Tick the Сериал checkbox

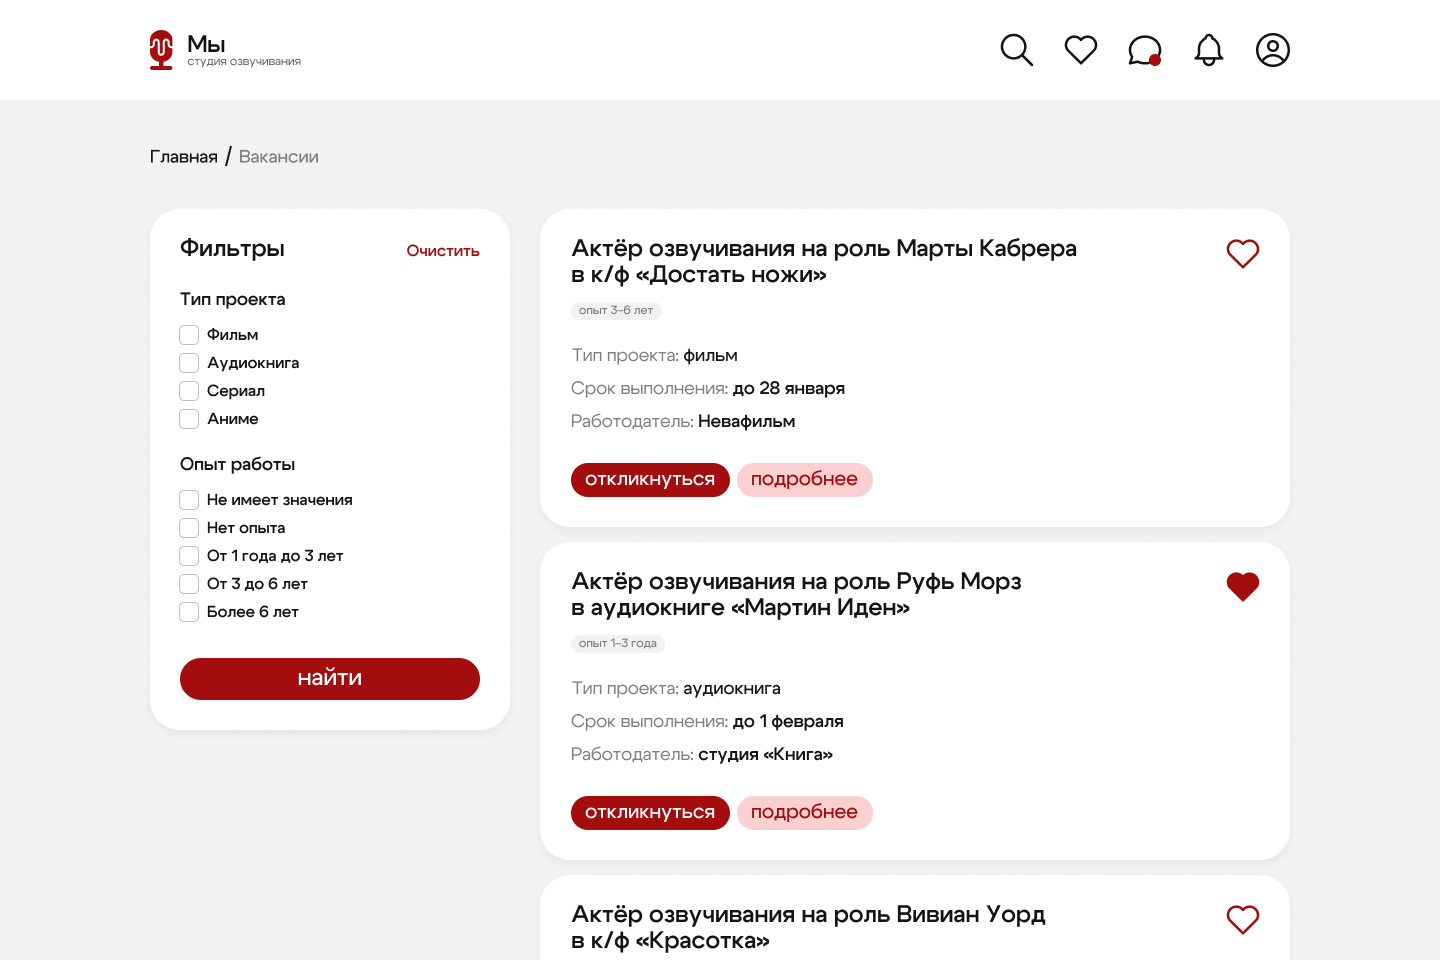point(189,391)
